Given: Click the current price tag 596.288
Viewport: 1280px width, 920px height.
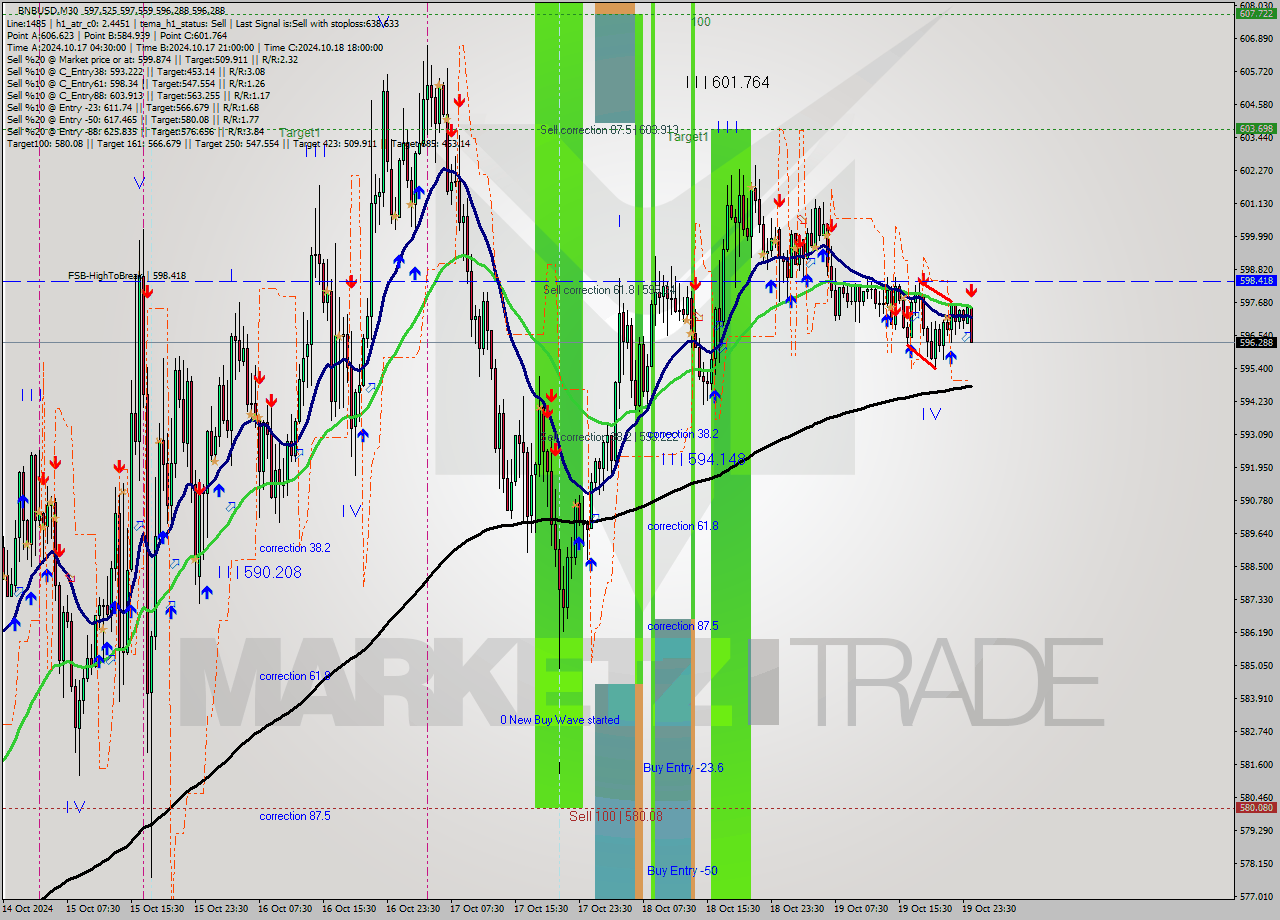Looking at the screenshot, I should point(1256,342).
